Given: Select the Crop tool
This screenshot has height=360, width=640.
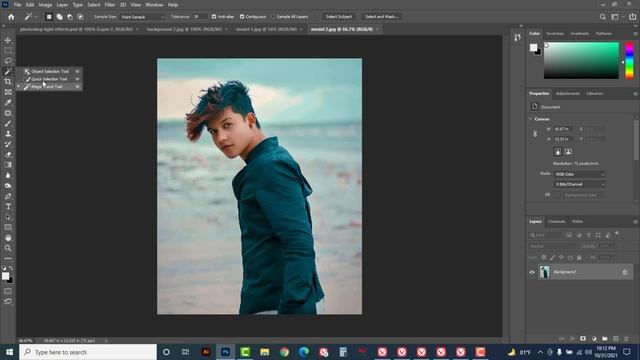Looking at the screenshot, I should point(8,82).
